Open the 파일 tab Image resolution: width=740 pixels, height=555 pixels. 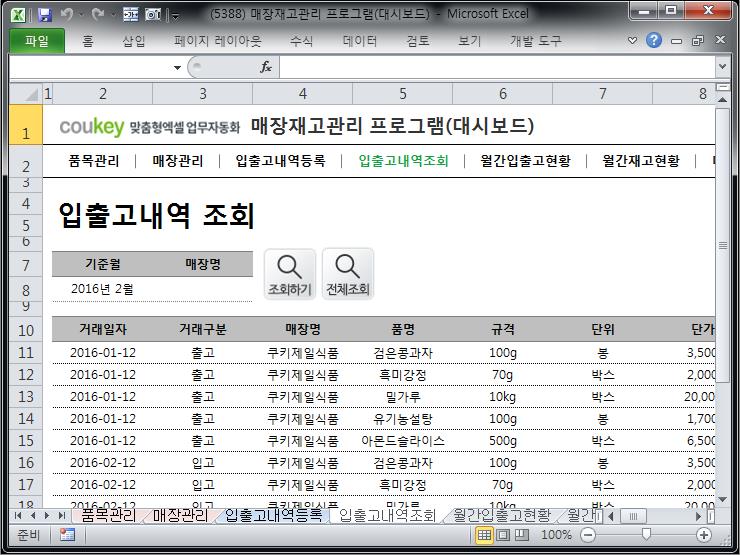[x=37, y=41]
